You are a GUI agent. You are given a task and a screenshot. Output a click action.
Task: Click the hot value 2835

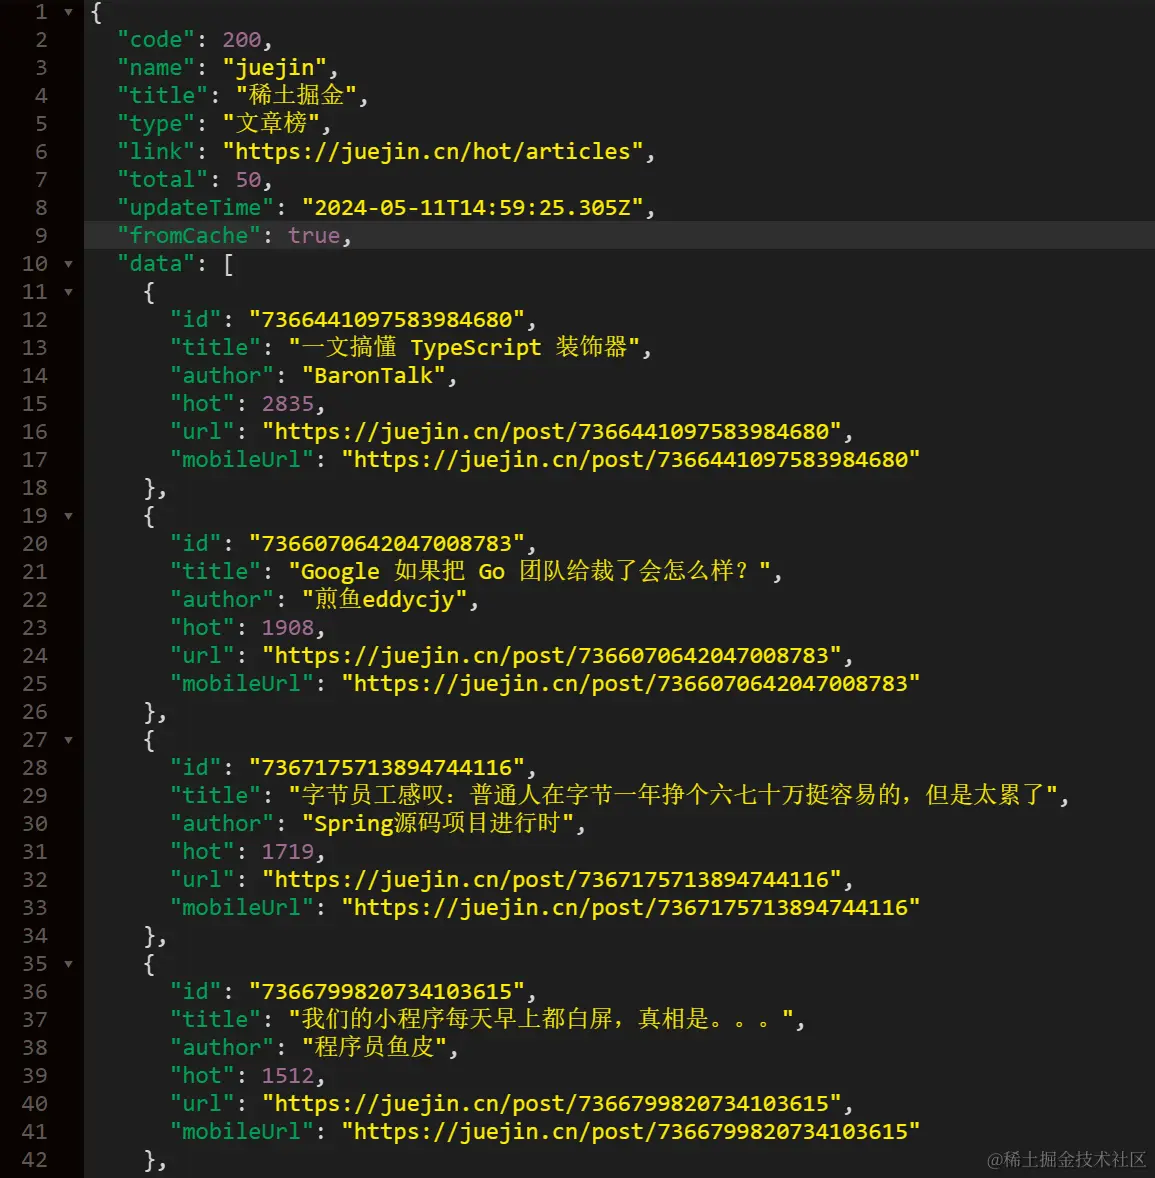(x=288, y=404)
